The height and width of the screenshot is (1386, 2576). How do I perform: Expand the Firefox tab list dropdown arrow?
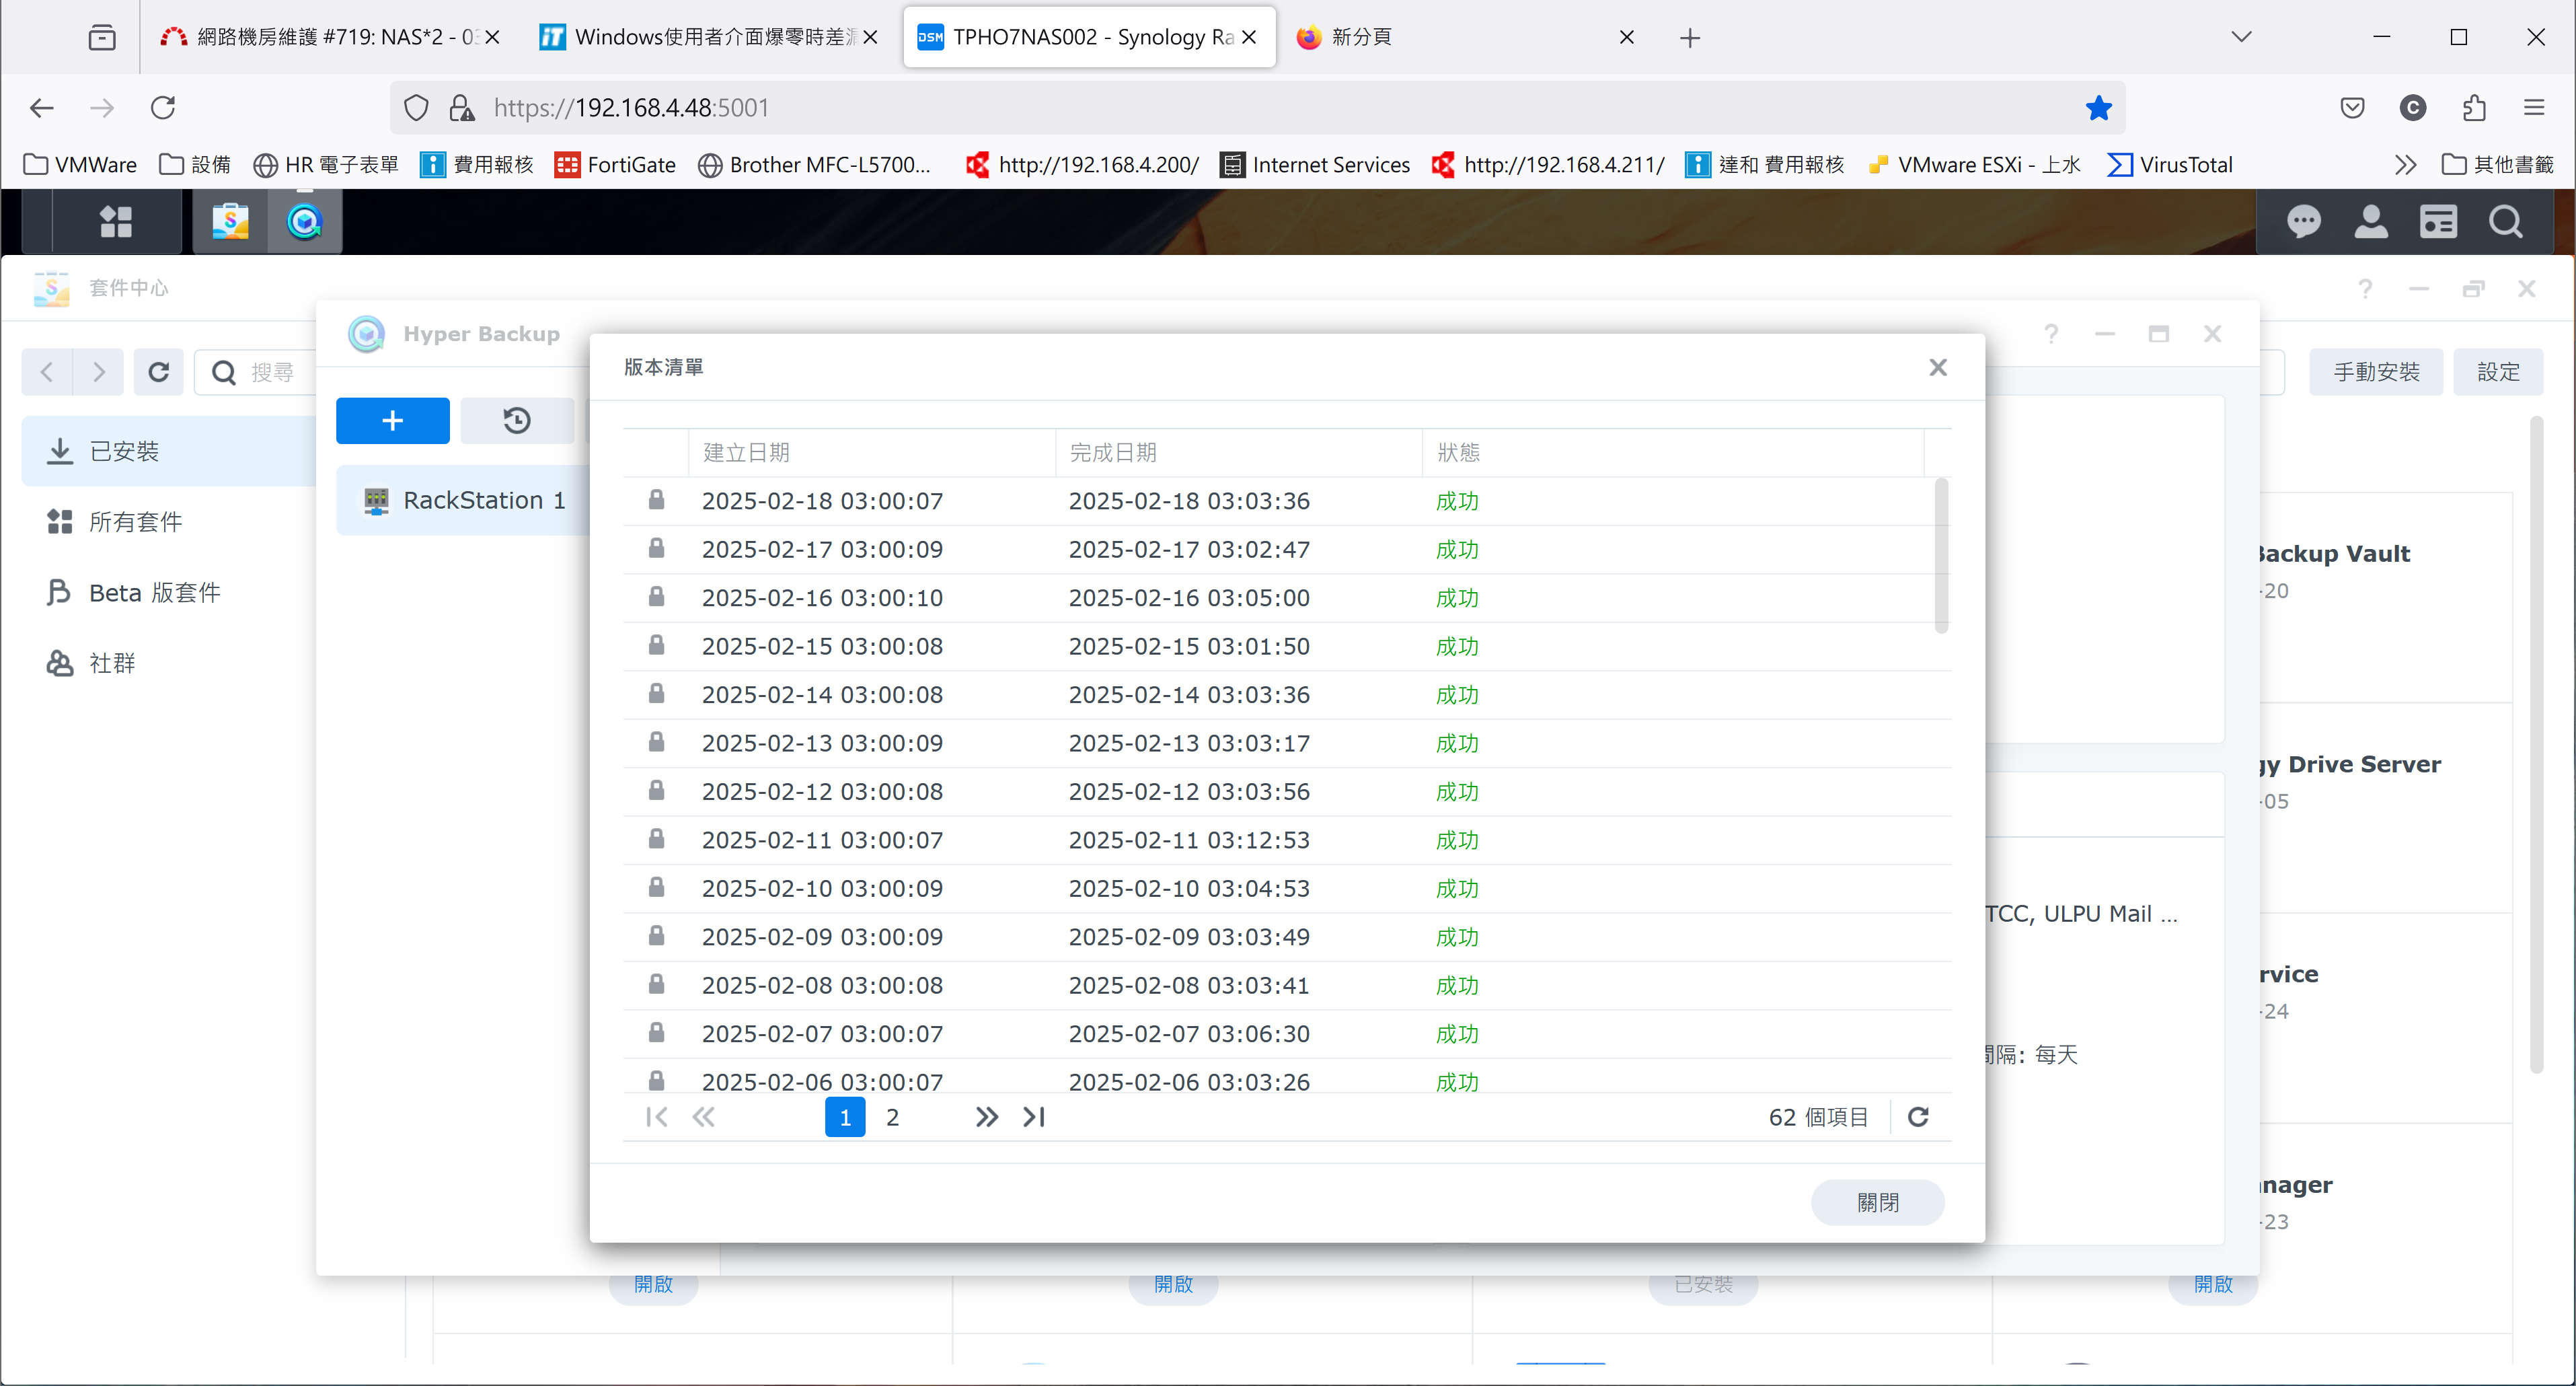(2241, 37)
